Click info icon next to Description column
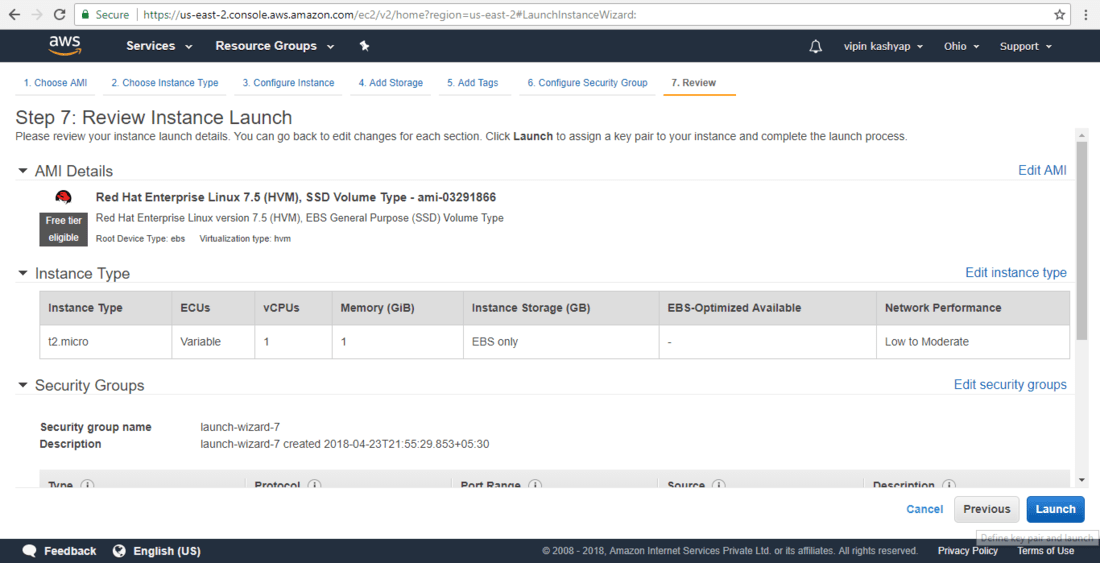The image size is (1100, 563). click(x=948, y=484)
